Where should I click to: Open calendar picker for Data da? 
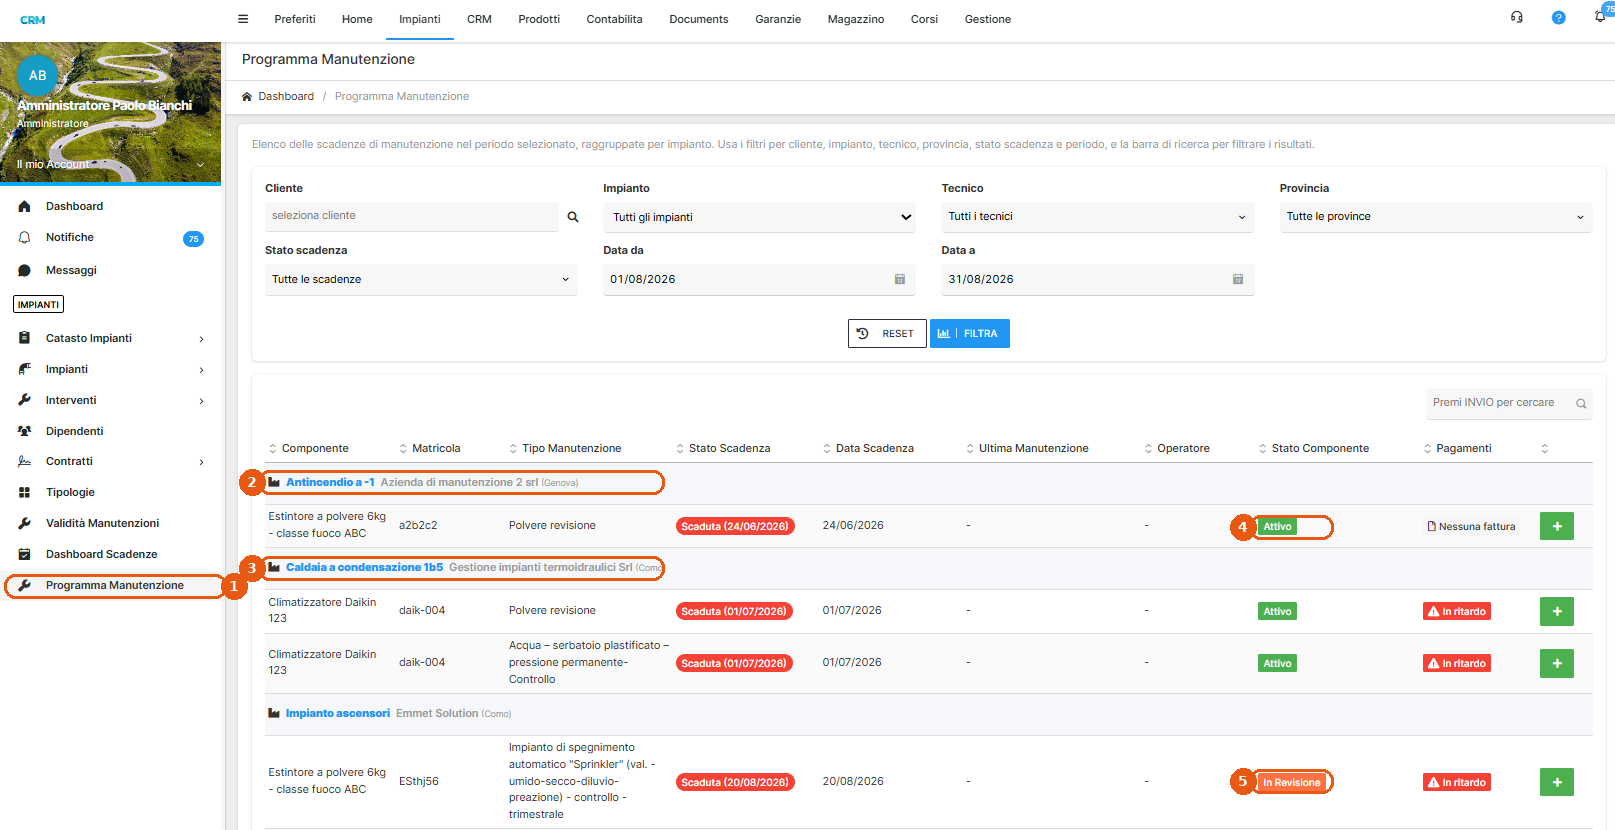click(899, 279)
